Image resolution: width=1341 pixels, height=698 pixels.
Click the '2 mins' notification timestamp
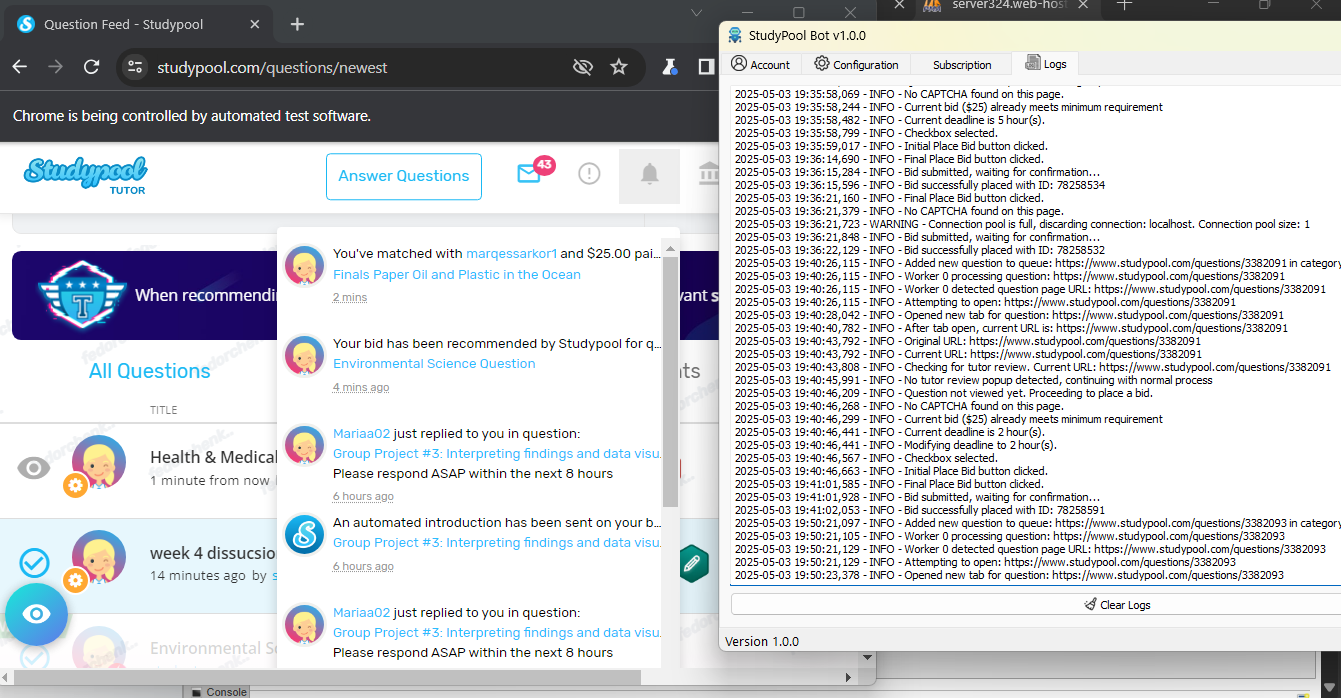point(350,298)
